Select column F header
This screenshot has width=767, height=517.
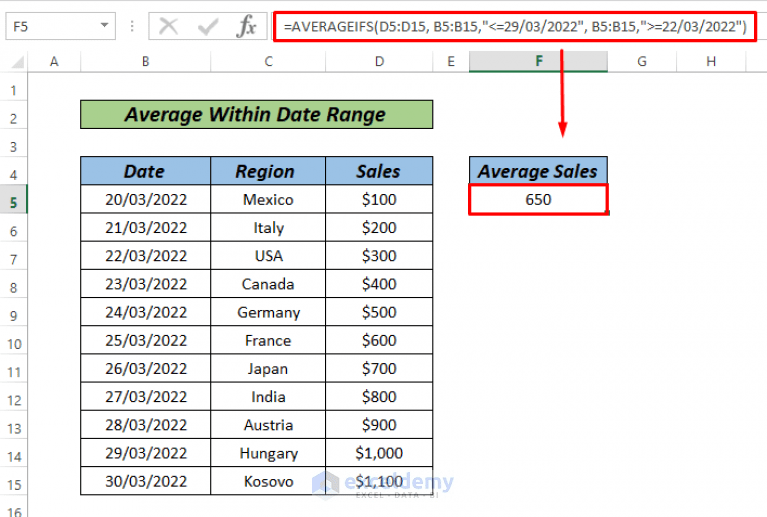click(x=538, y=62)
